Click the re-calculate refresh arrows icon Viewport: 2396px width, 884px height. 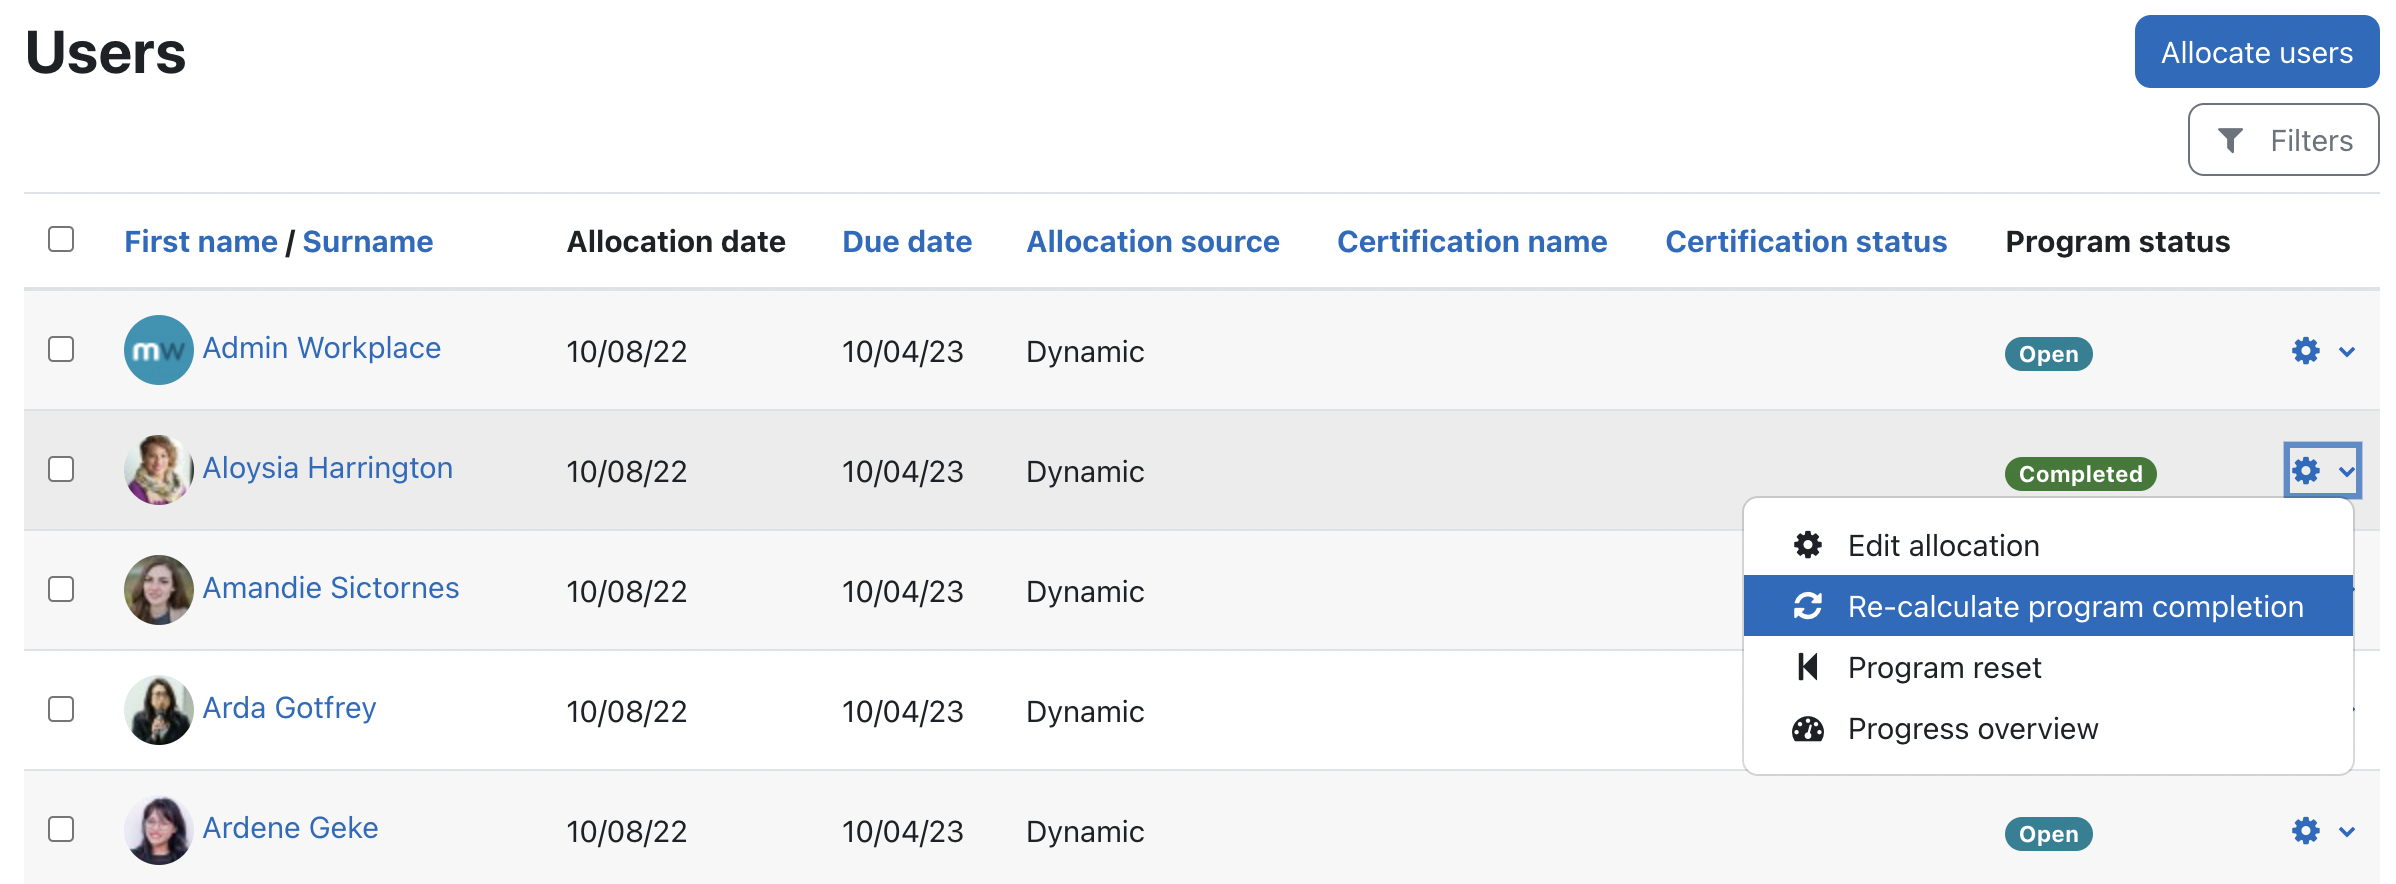click(x=1807, y=606)
